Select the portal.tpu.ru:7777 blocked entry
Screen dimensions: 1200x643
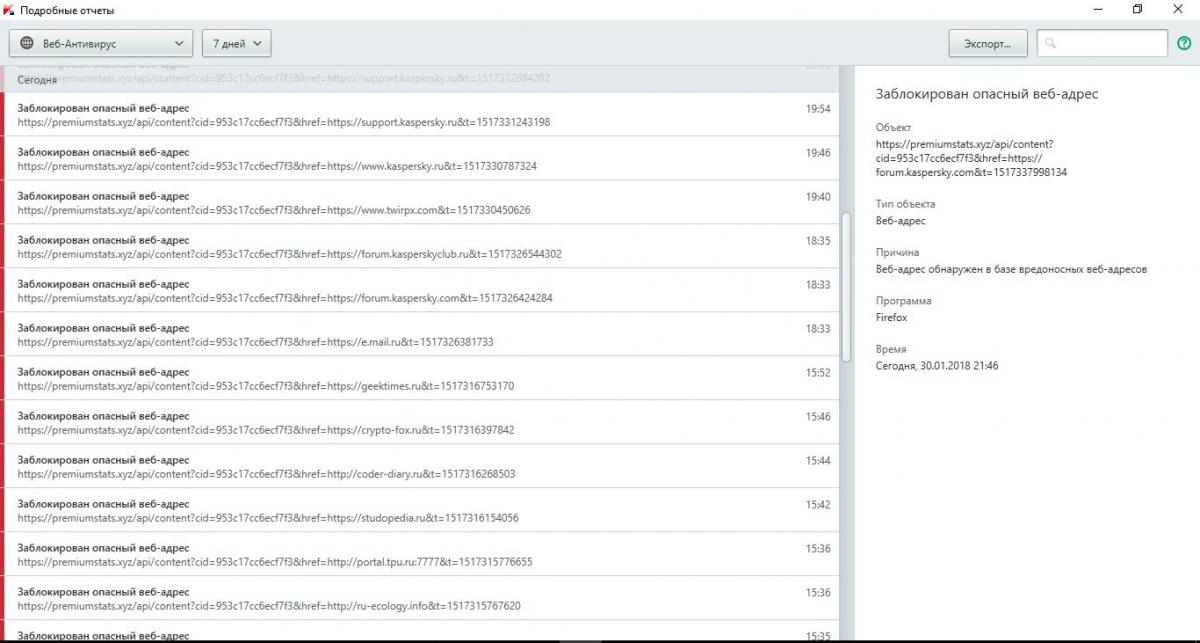tap(420, 554)
